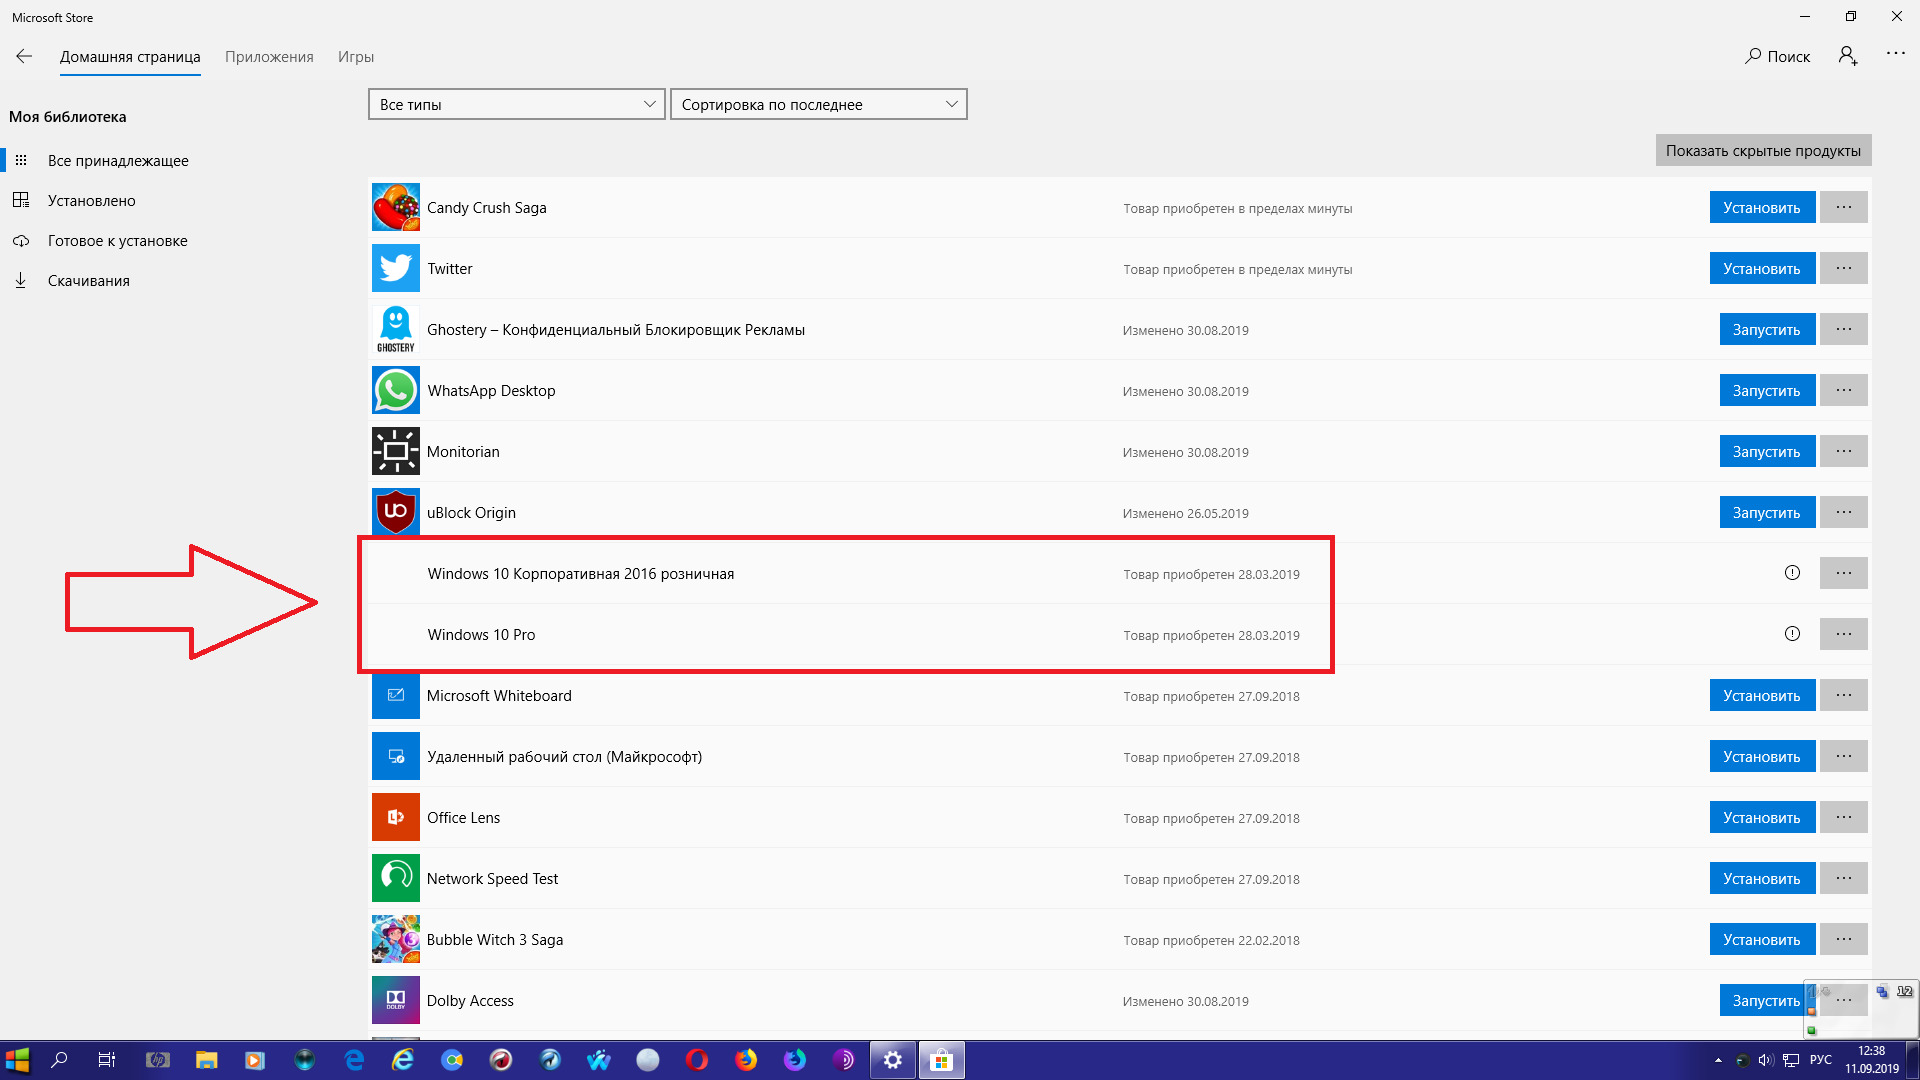Go back with the arrow button

point(24,57)
